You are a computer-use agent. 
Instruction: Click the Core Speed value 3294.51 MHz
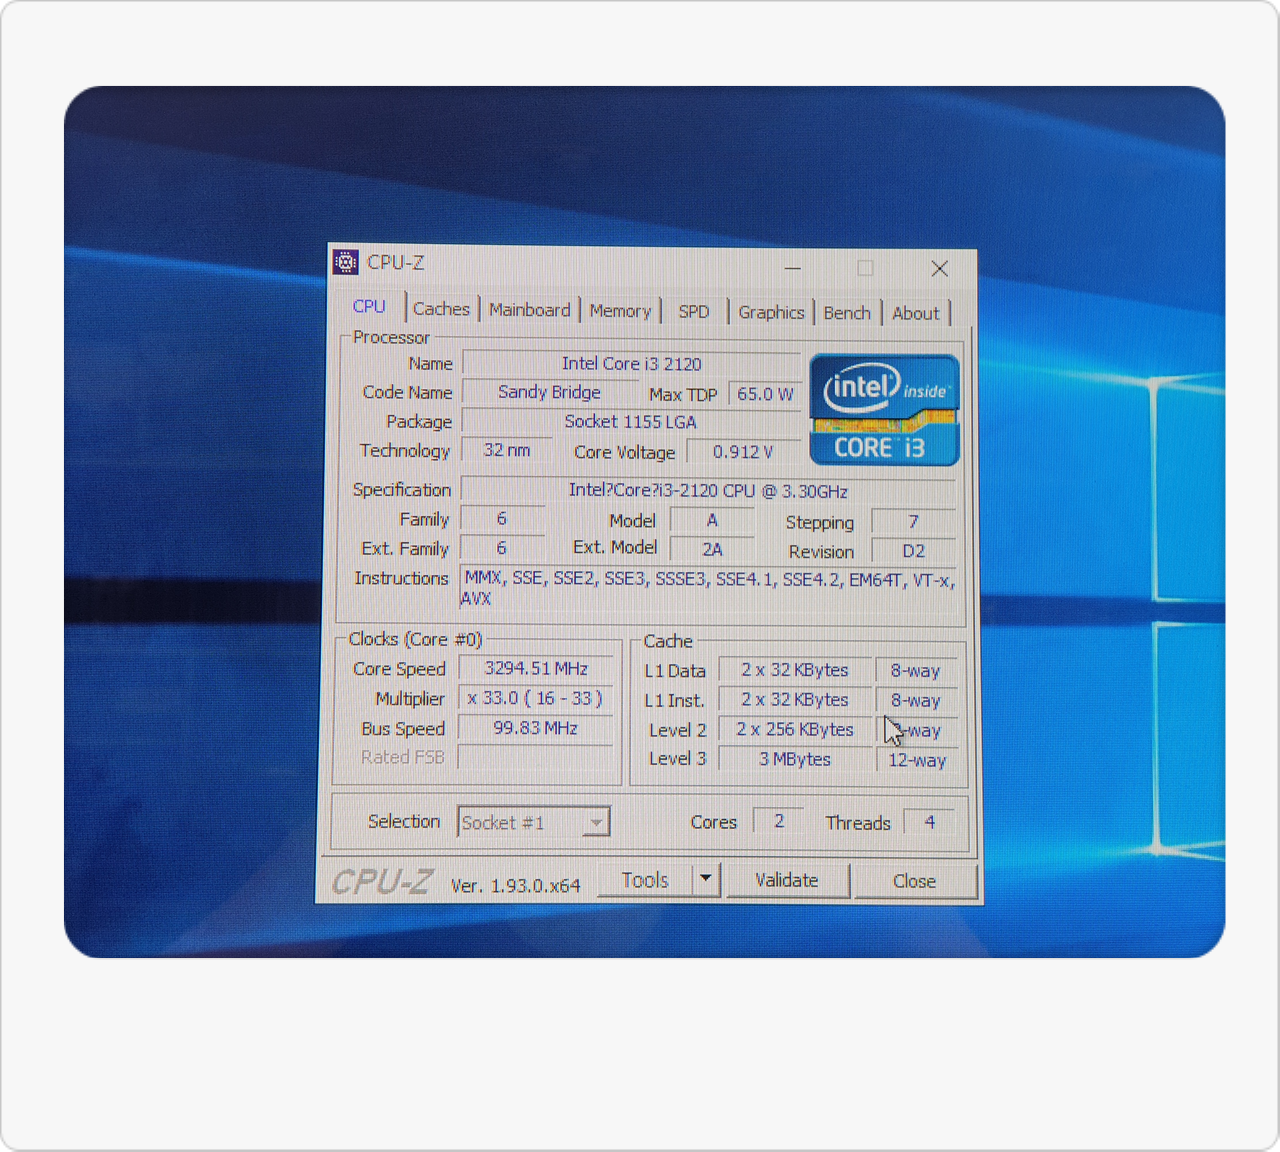tap(536, 668)
